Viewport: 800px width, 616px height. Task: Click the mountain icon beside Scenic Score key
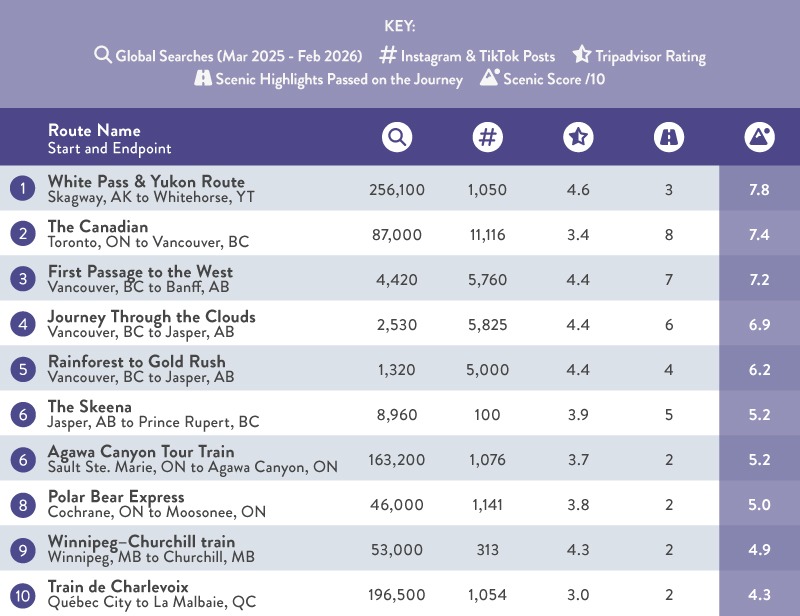(x=490, y=78)
